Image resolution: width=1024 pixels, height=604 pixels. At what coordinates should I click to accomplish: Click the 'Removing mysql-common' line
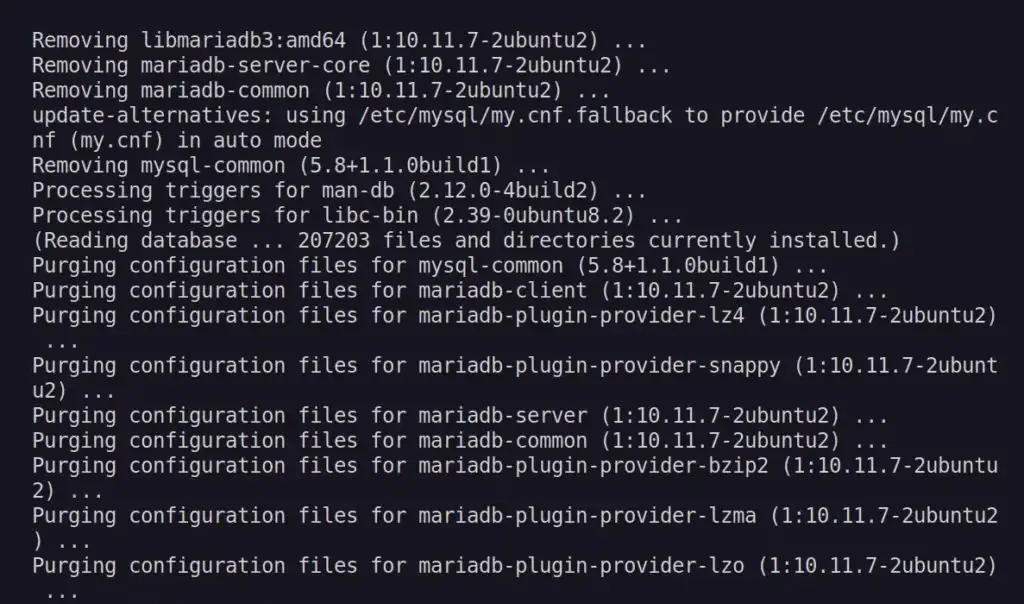coord(290,166)
